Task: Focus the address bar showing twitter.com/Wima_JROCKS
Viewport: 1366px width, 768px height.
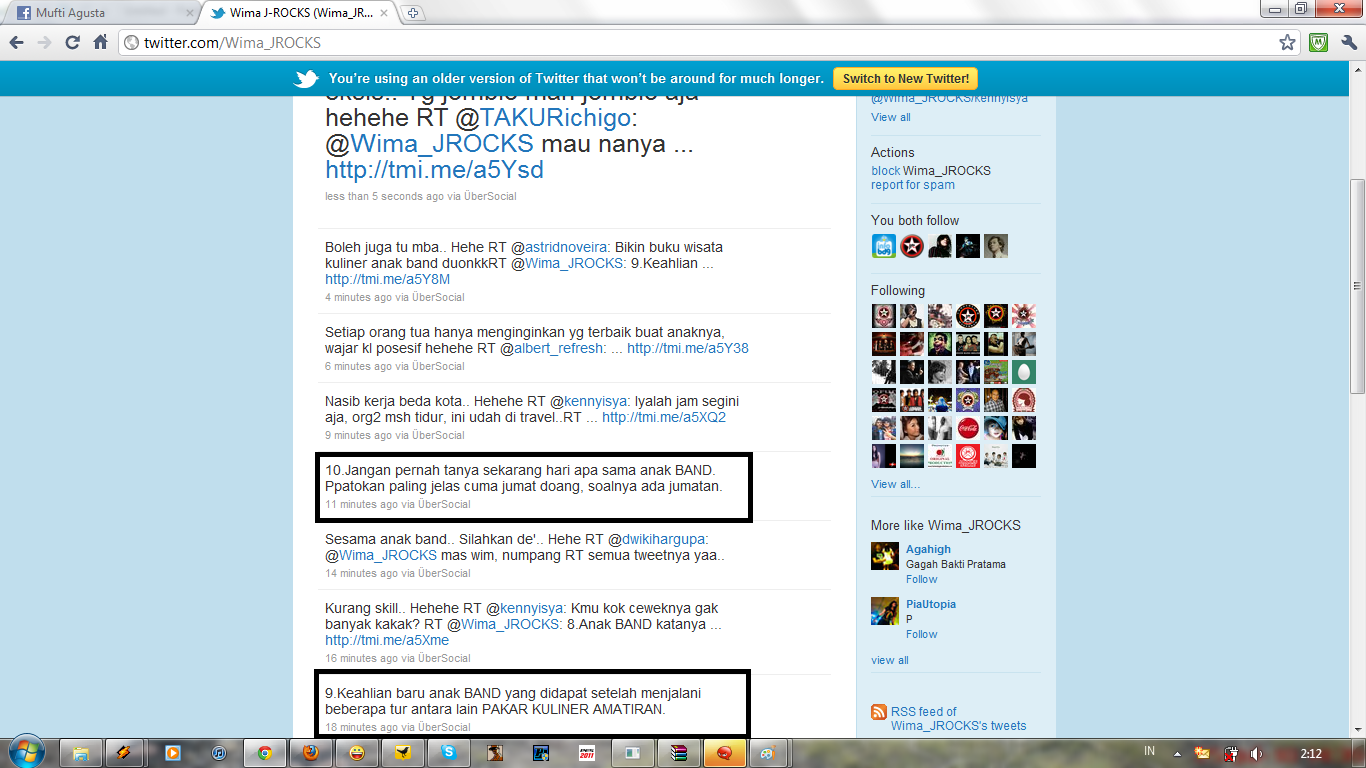Action: [x=710, y=43]
